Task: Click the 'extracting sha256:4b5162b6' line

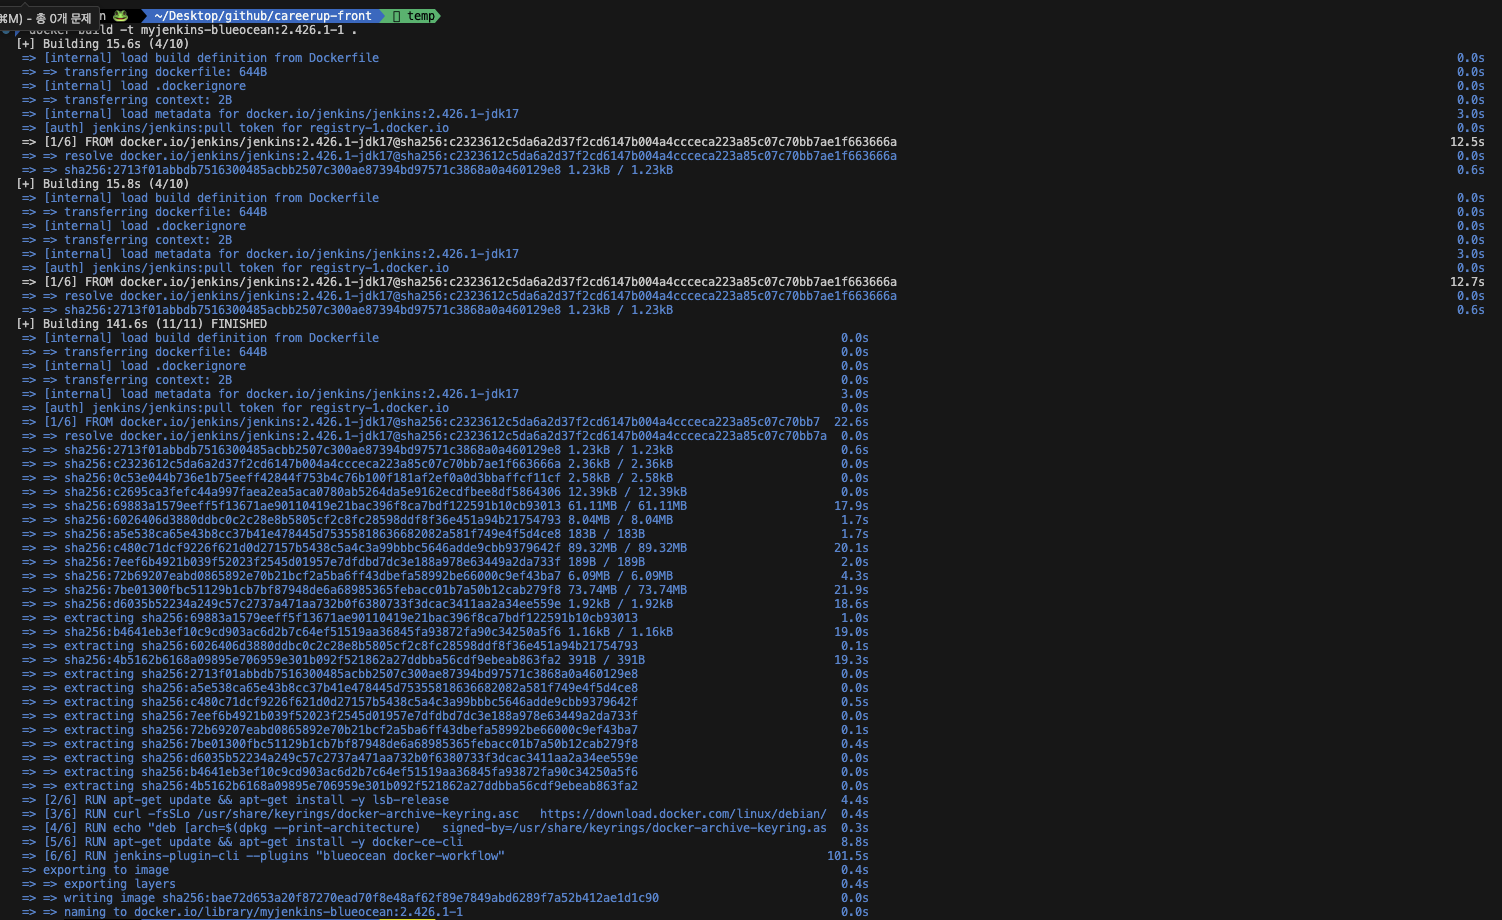Action: click(330, 786)
